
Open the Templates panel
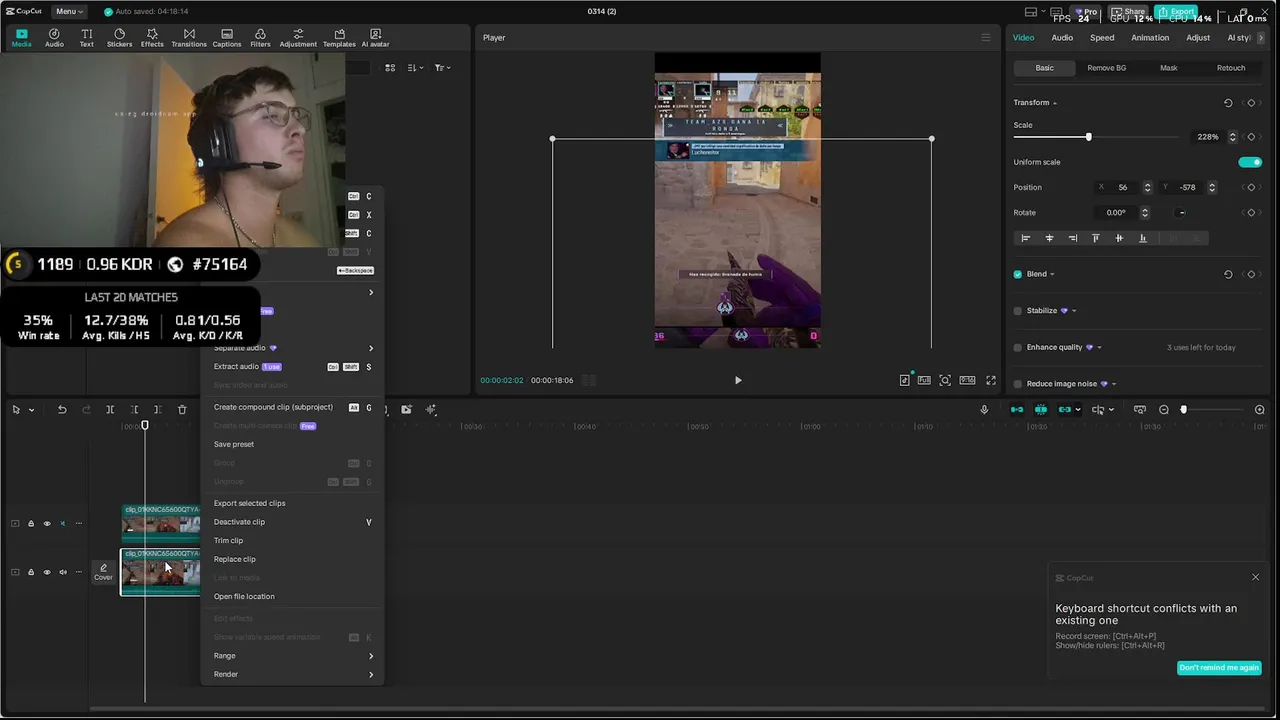point(339,38)
